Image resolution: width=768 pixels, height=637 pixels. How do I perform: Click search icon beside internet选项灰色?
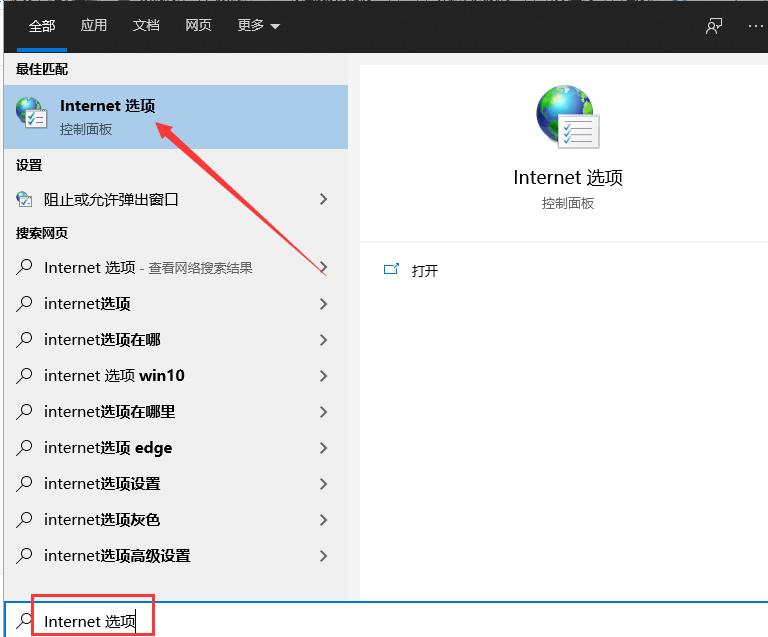click(x=24, y=519)
